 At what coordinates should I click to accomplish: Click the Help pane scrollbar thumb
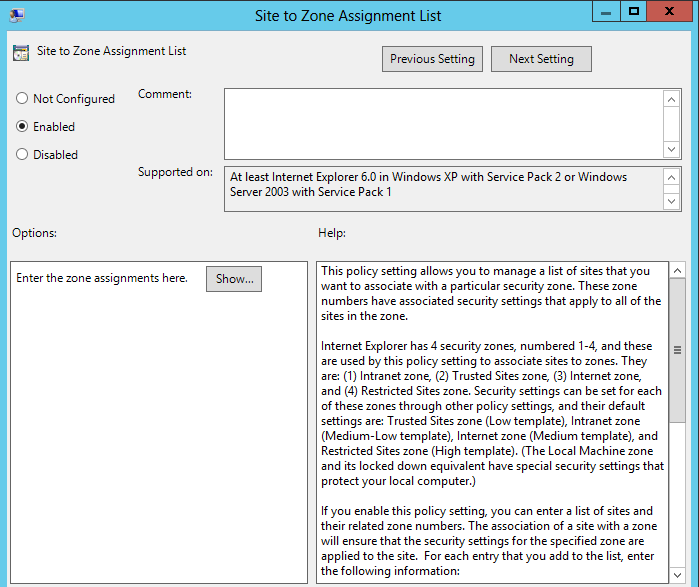pos(677,350)
